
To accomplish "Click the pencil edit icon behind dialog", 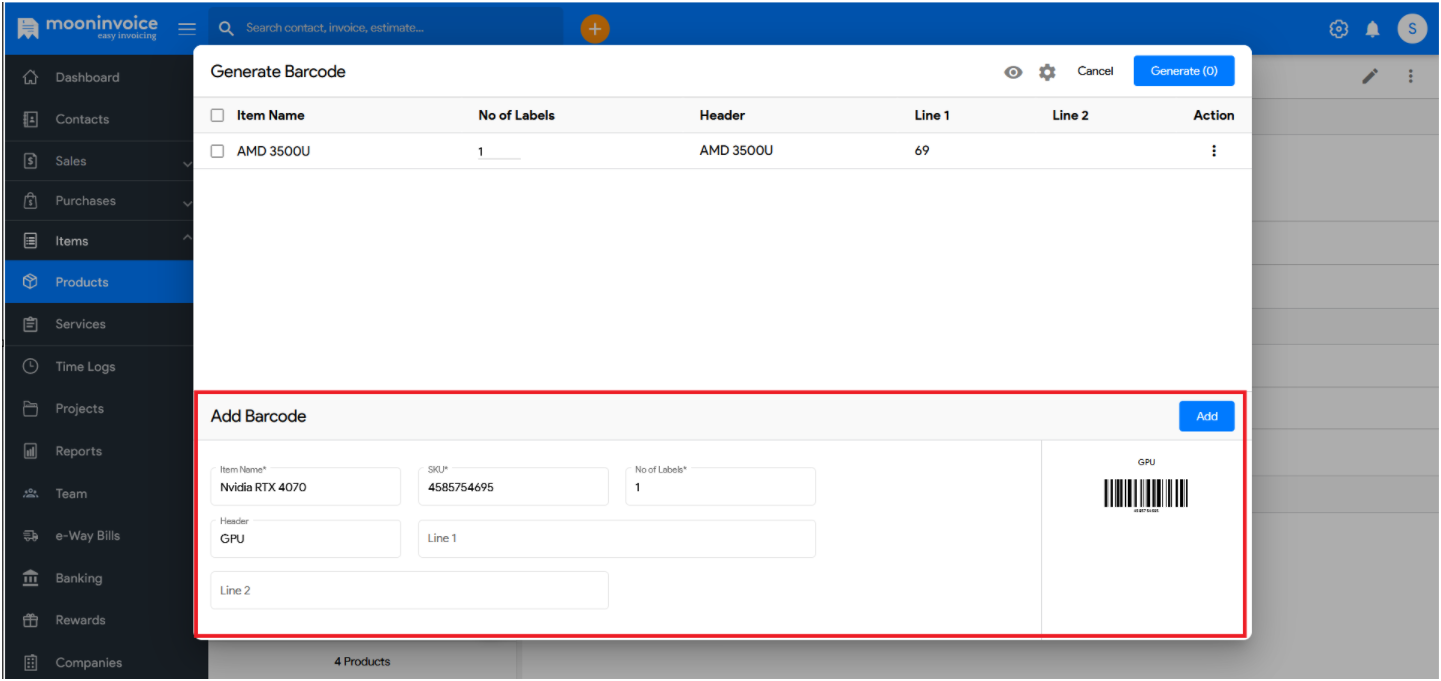I will tap(1370, 76).
